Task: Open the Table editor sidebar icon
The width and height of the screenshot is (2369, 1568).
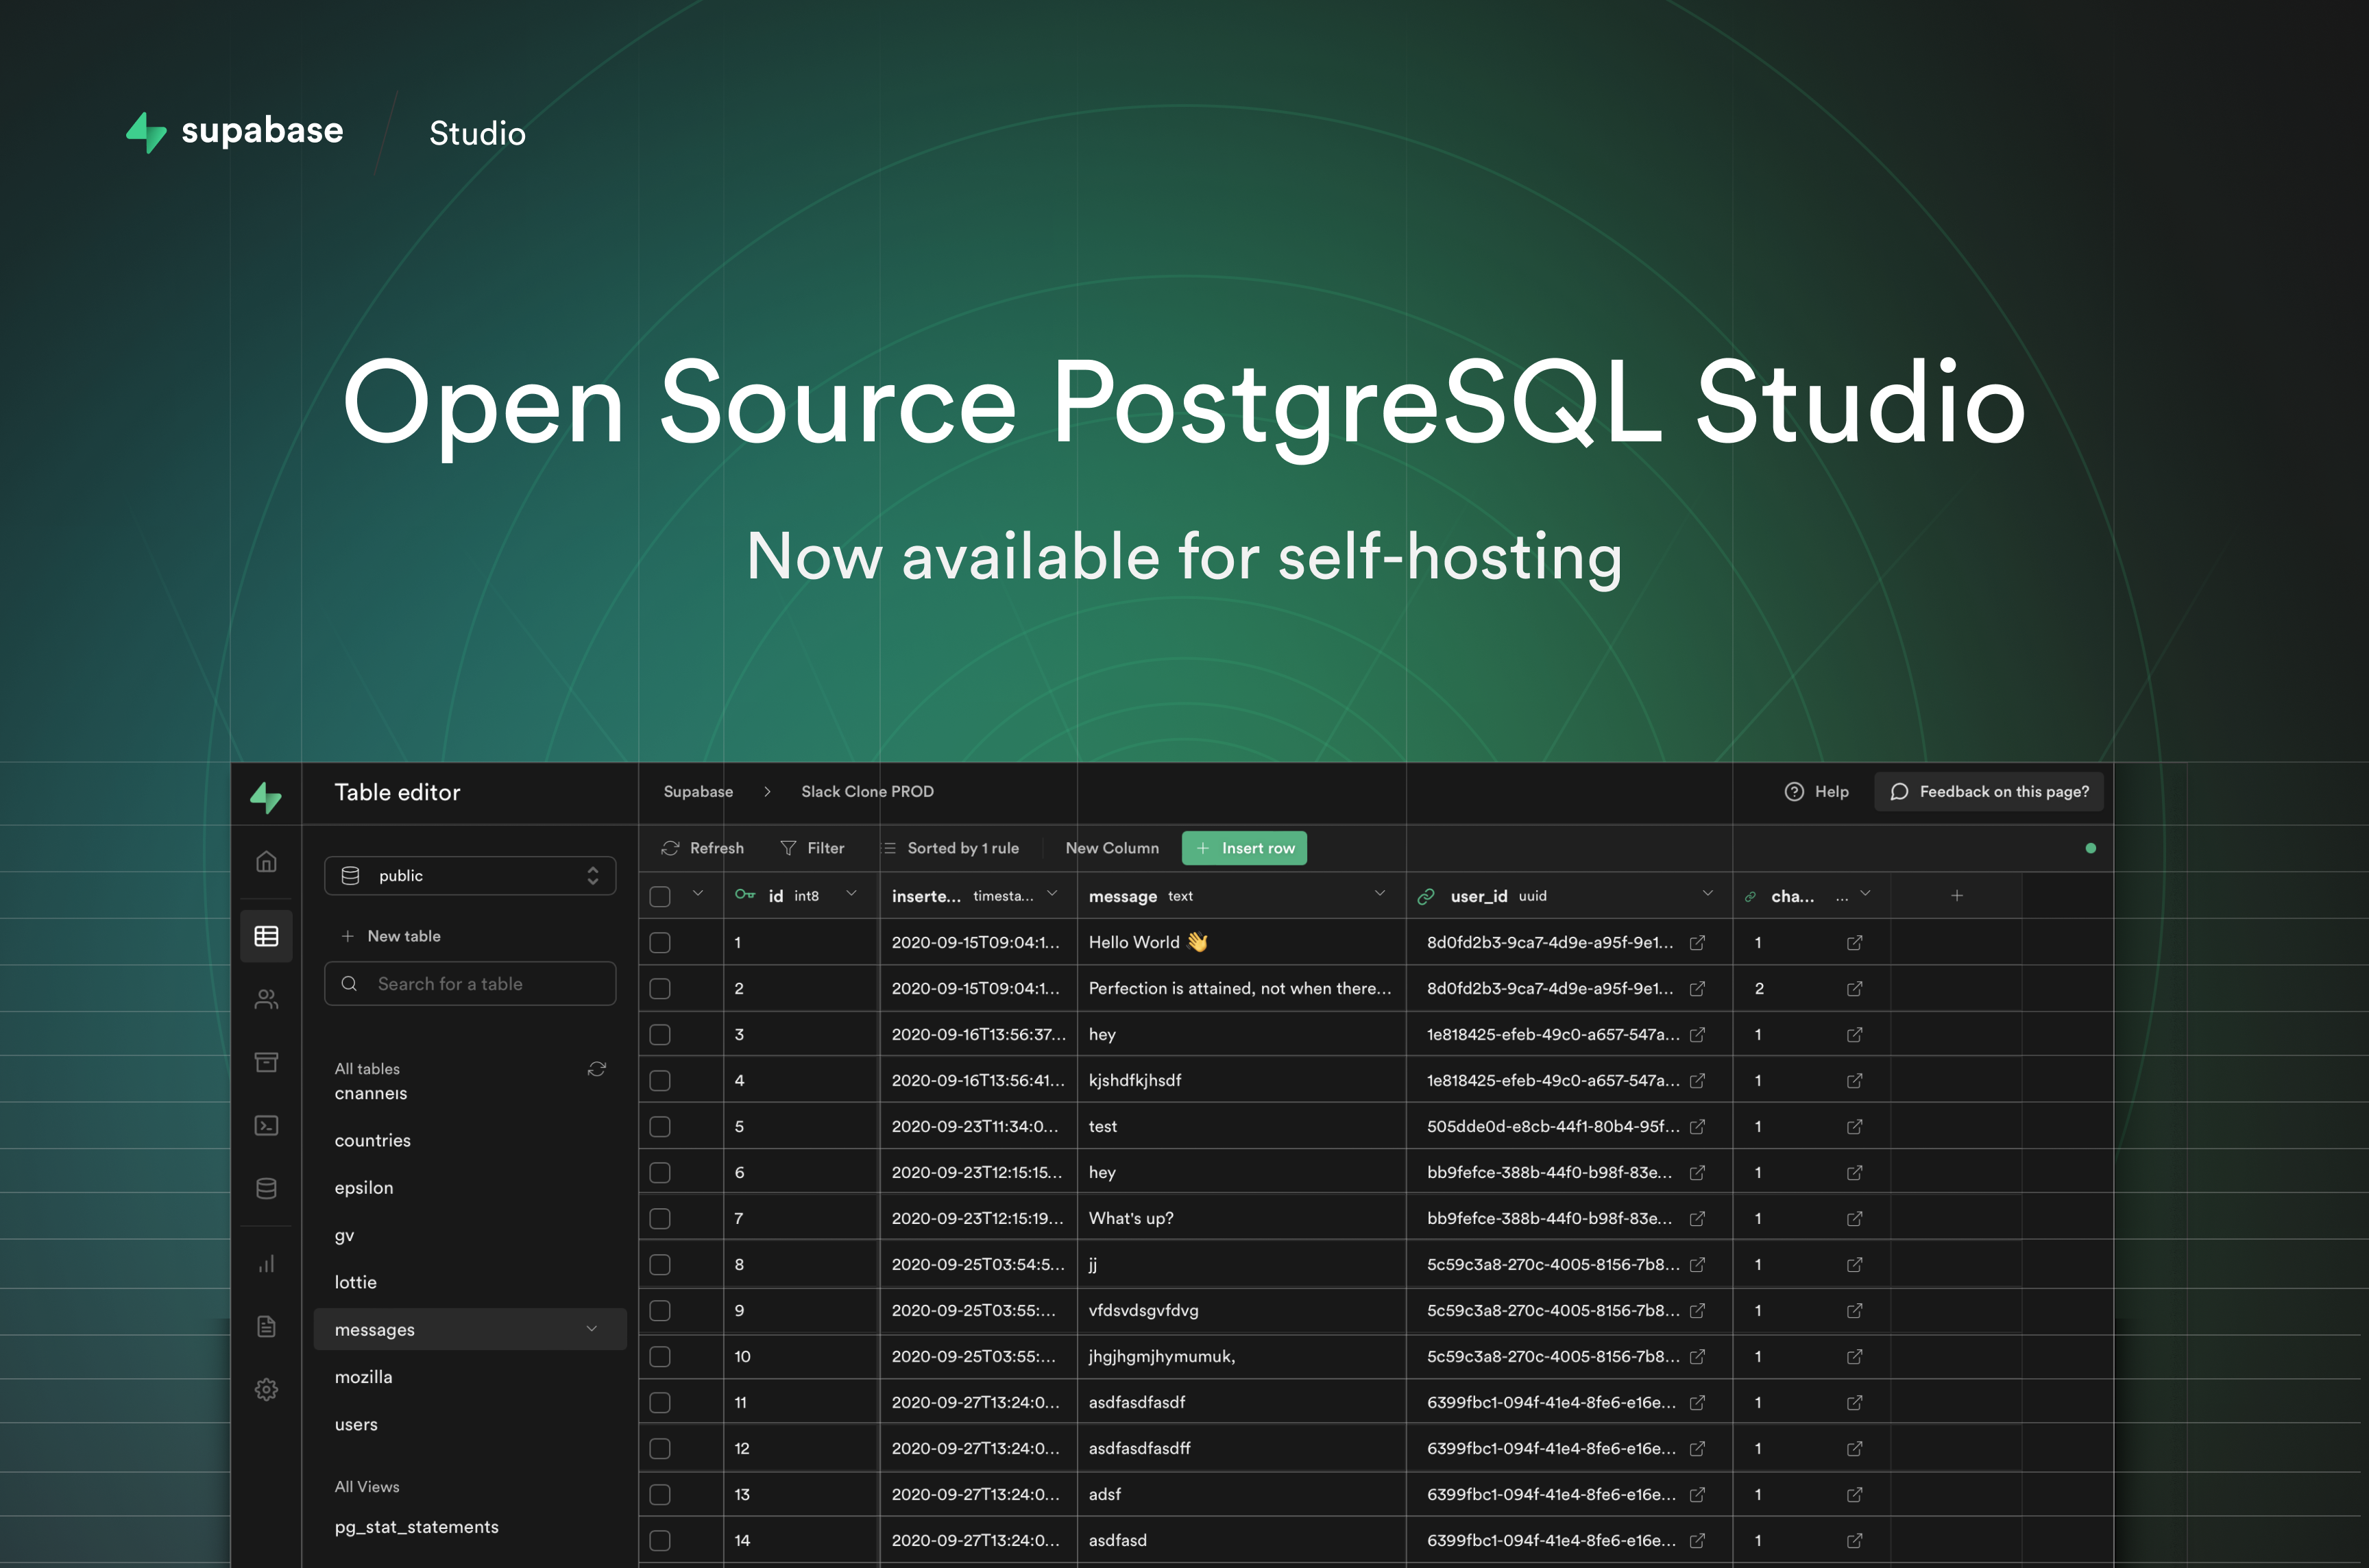Action: 266,936
